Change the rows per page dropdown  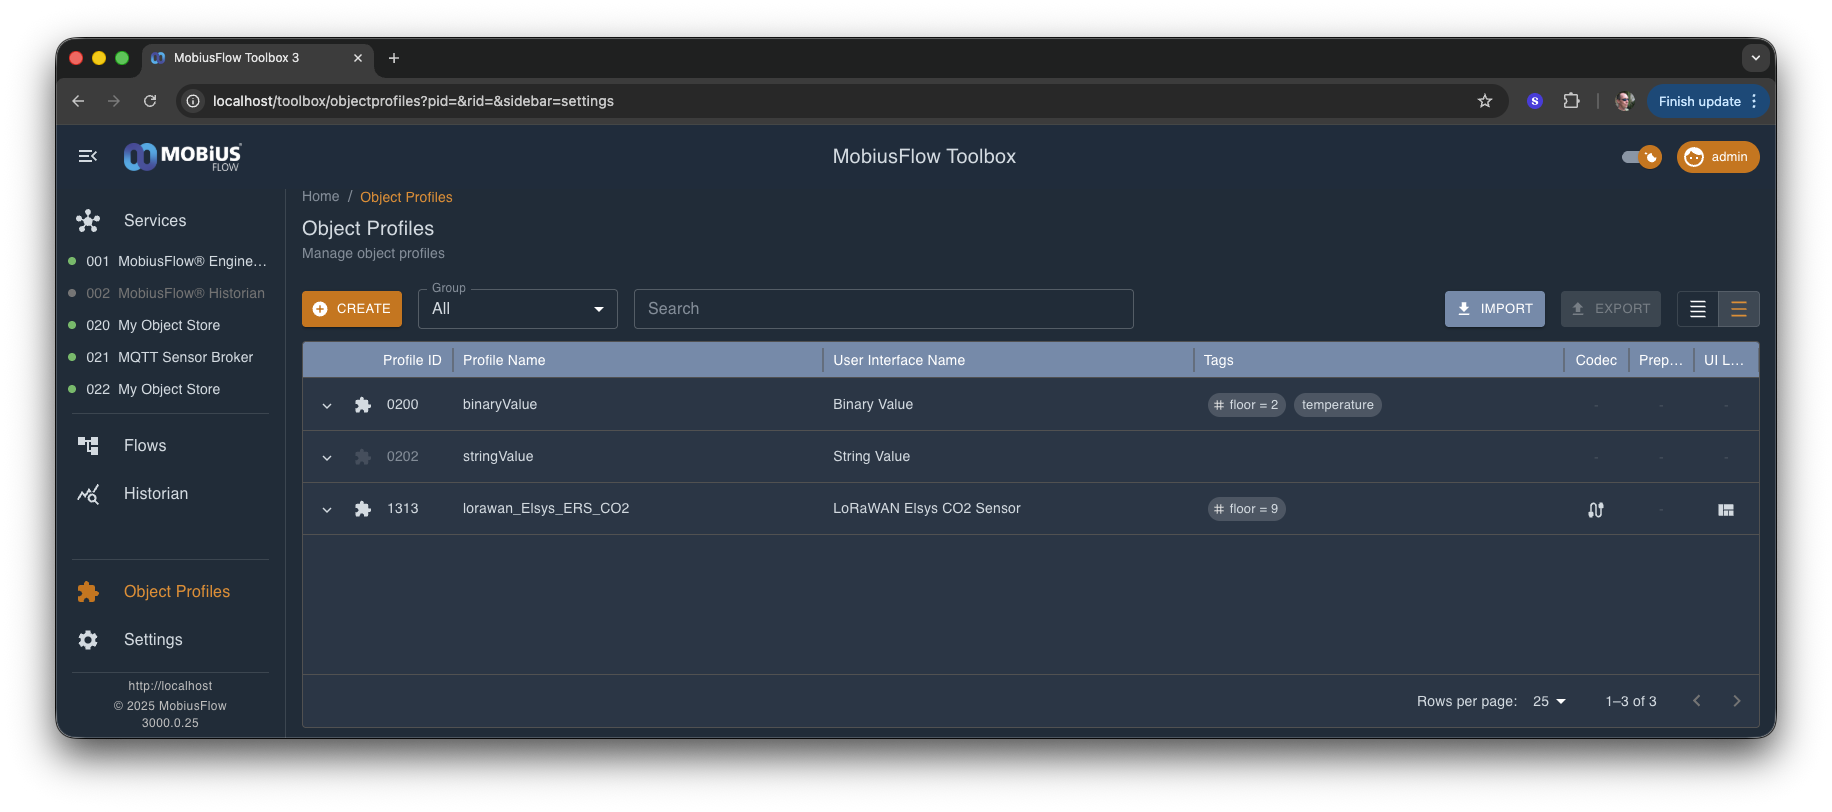pyautogui.click(x=1549, y=701)
